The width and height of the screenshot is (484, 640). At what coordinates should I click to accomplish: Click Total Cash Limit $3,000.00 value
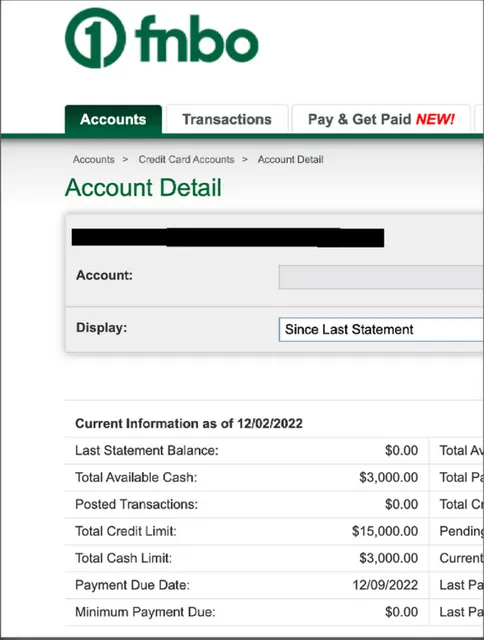click(389, 558)
